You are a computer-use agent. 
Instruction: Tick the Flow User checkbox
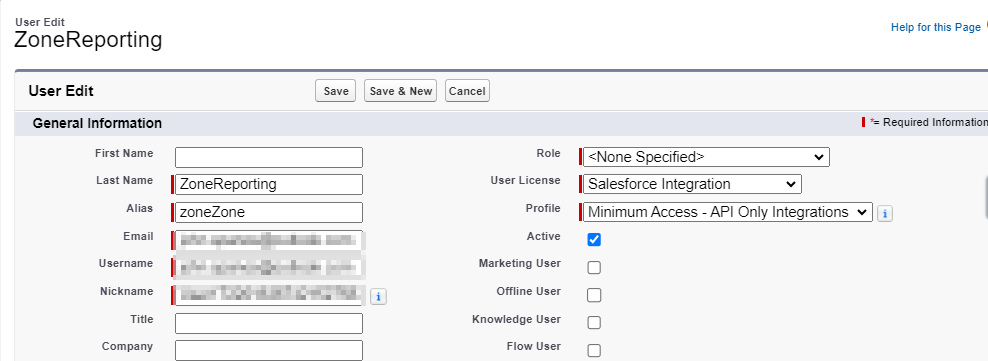(x=594, y=350)
